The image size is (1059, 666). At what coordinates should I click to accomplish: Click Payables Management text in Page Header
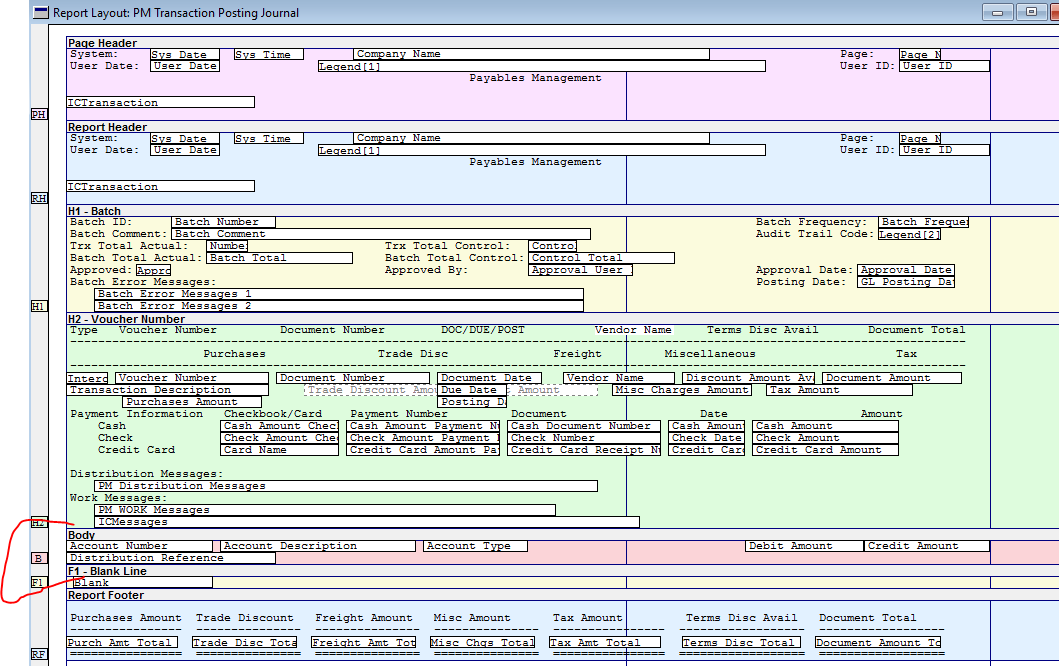[536, 78]
